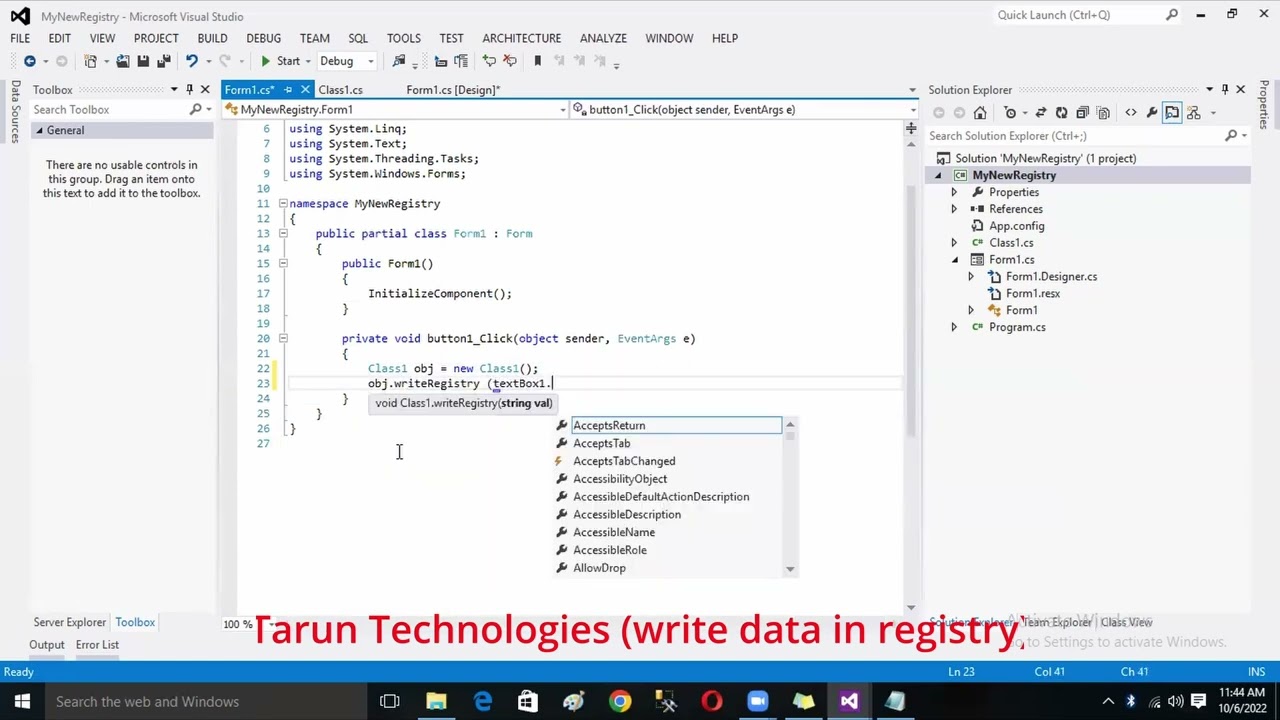Click the Search Solution Explorer field
This screenshot has width=1280, height=720.
pos(1075,136)
